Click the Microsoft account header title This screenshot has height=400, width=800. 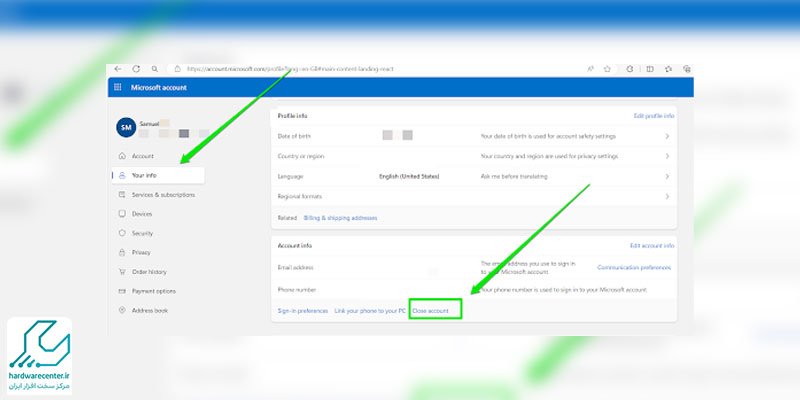pos(159,88)
